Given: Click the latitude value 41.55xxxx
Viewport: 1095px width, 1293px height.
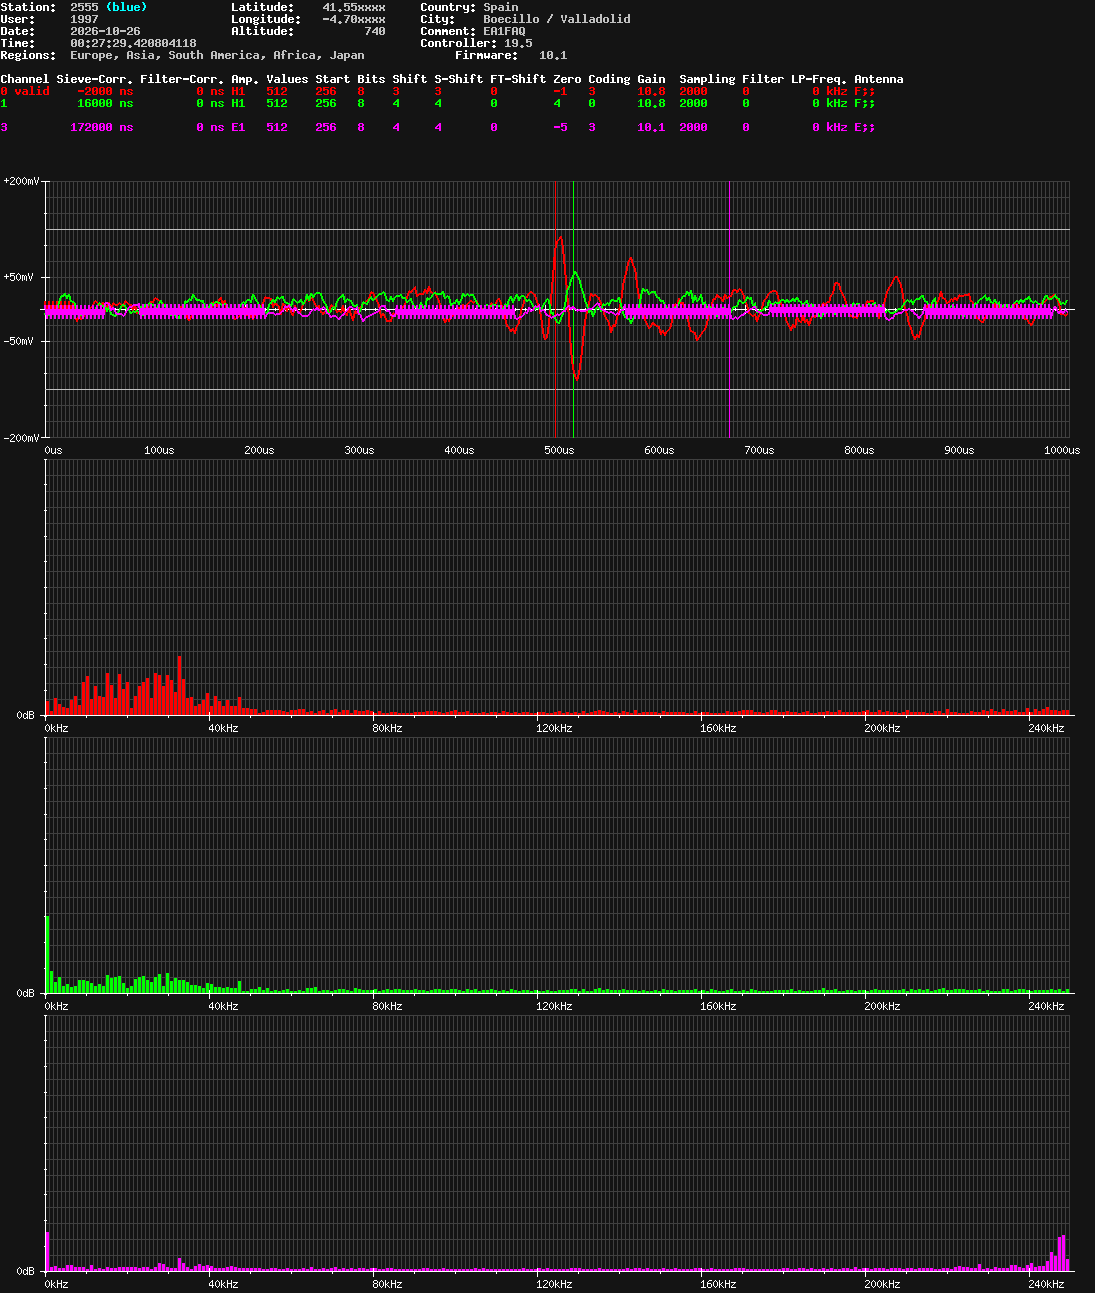Looking at the screenshot, I should (353, 7).
